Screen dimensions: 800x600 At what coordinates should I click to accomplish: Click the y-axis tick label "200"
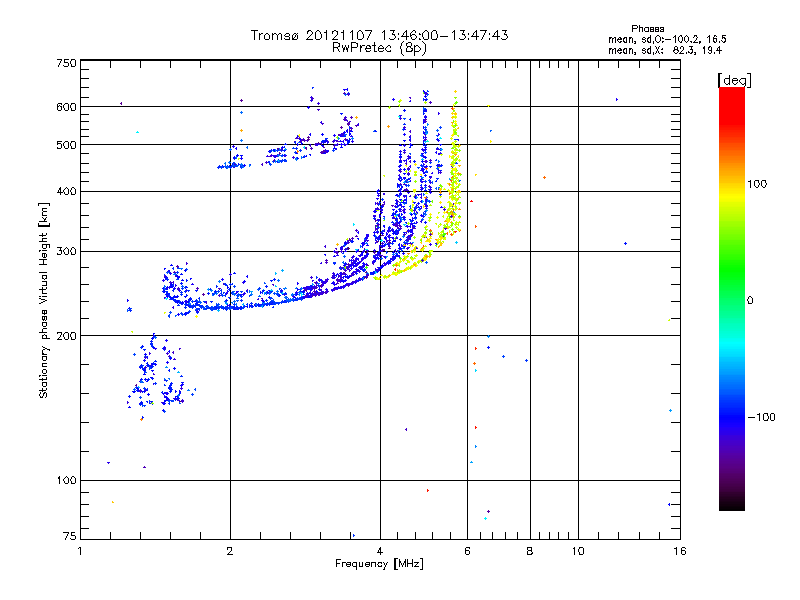coord(66,336)
